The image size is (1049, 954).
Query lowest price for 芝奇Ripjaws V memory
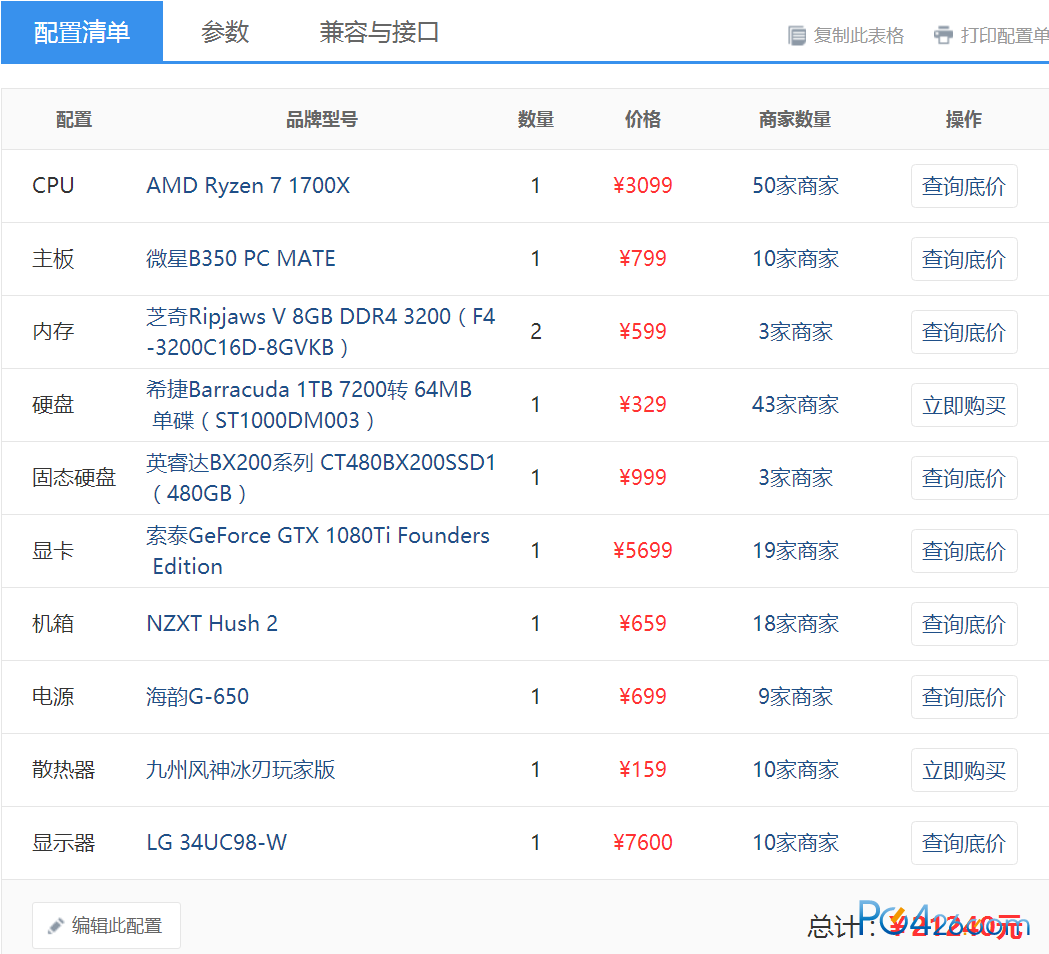[964, 332]
